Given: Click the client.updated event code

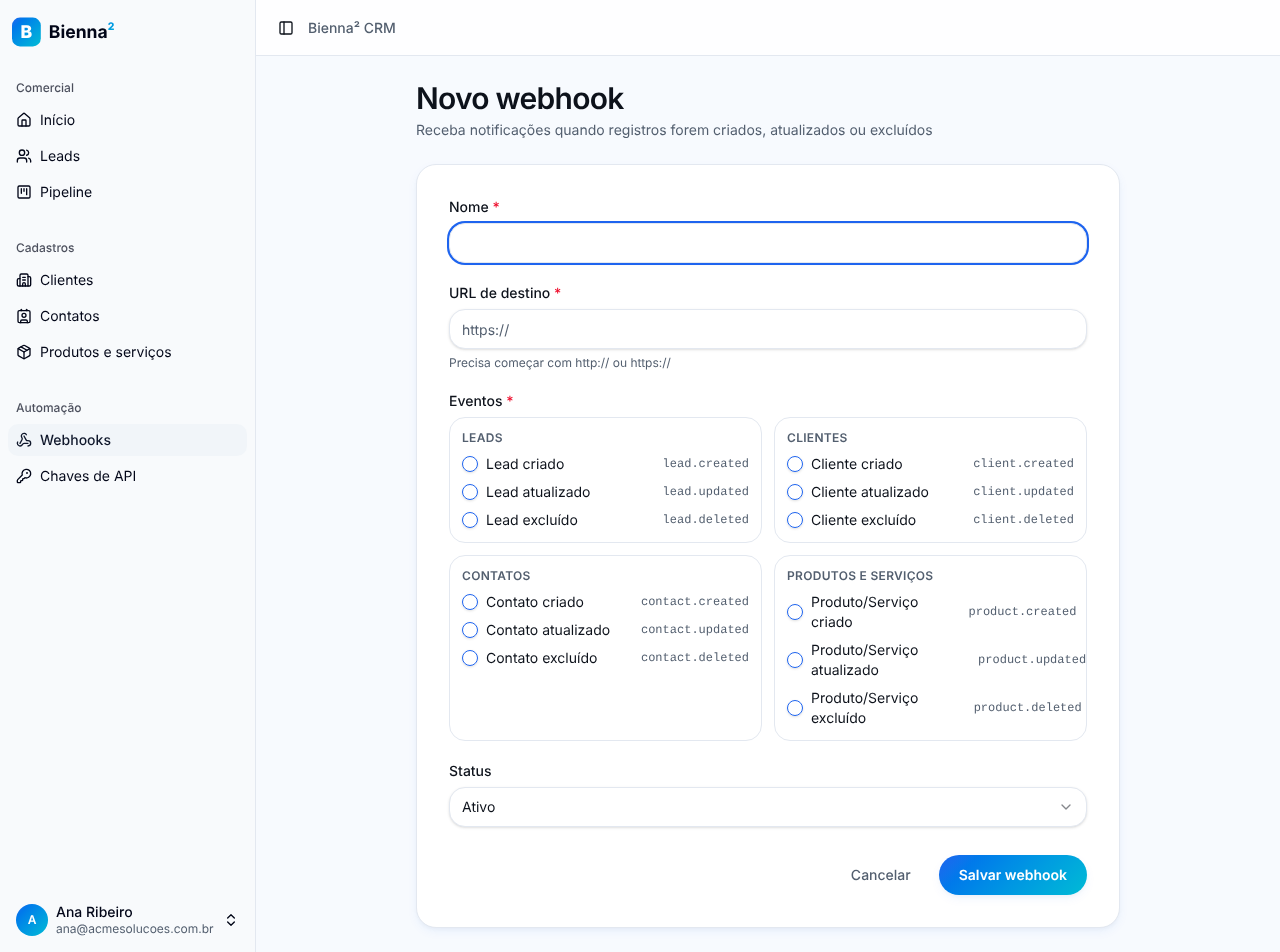Looking at the screenshot, I should click(x=1024, y=492).
